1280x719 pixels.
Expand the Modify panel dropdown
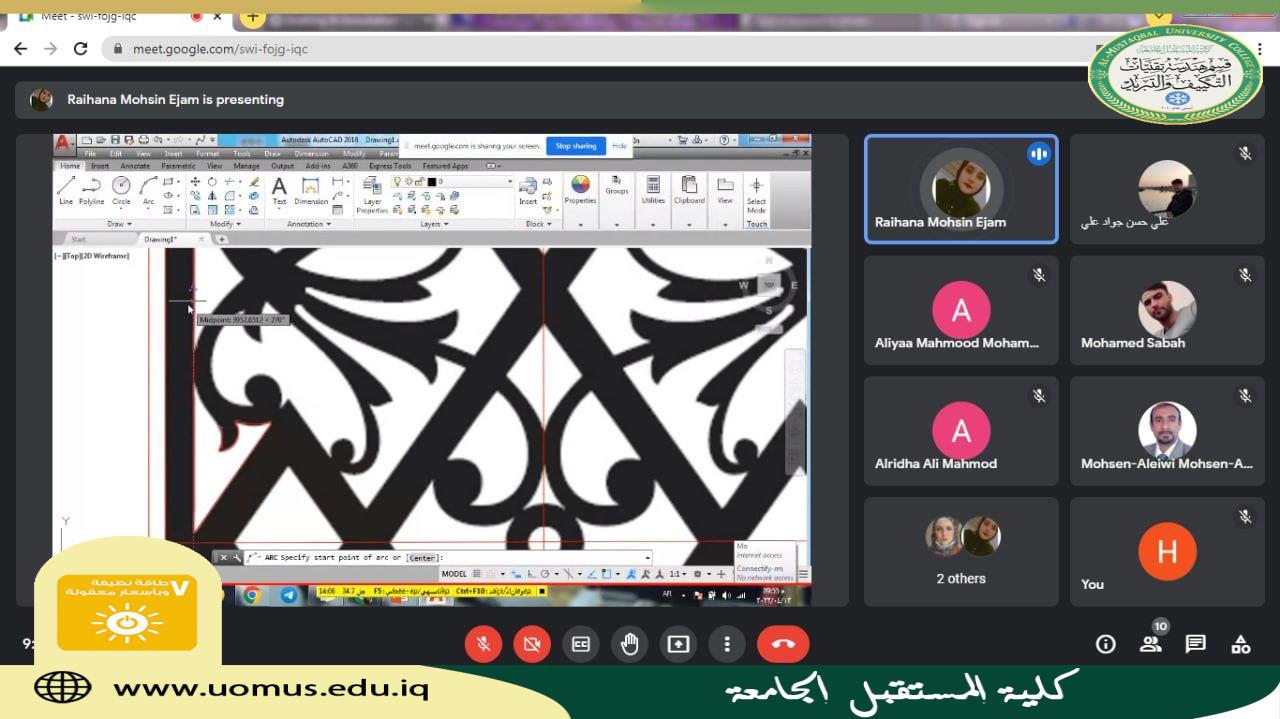point(225,224)
